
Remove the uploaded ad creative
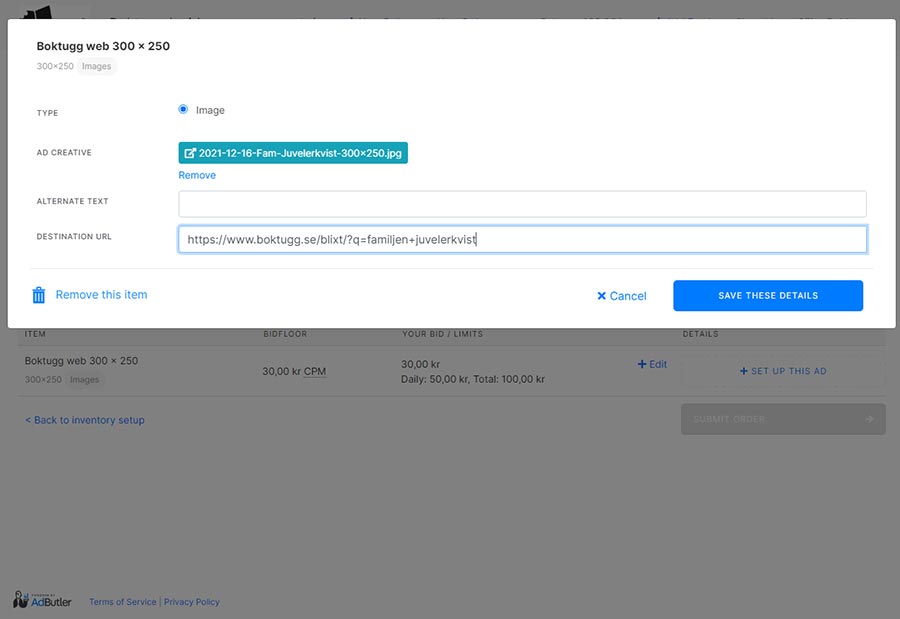pyautogui.click(x=197, y=175)
